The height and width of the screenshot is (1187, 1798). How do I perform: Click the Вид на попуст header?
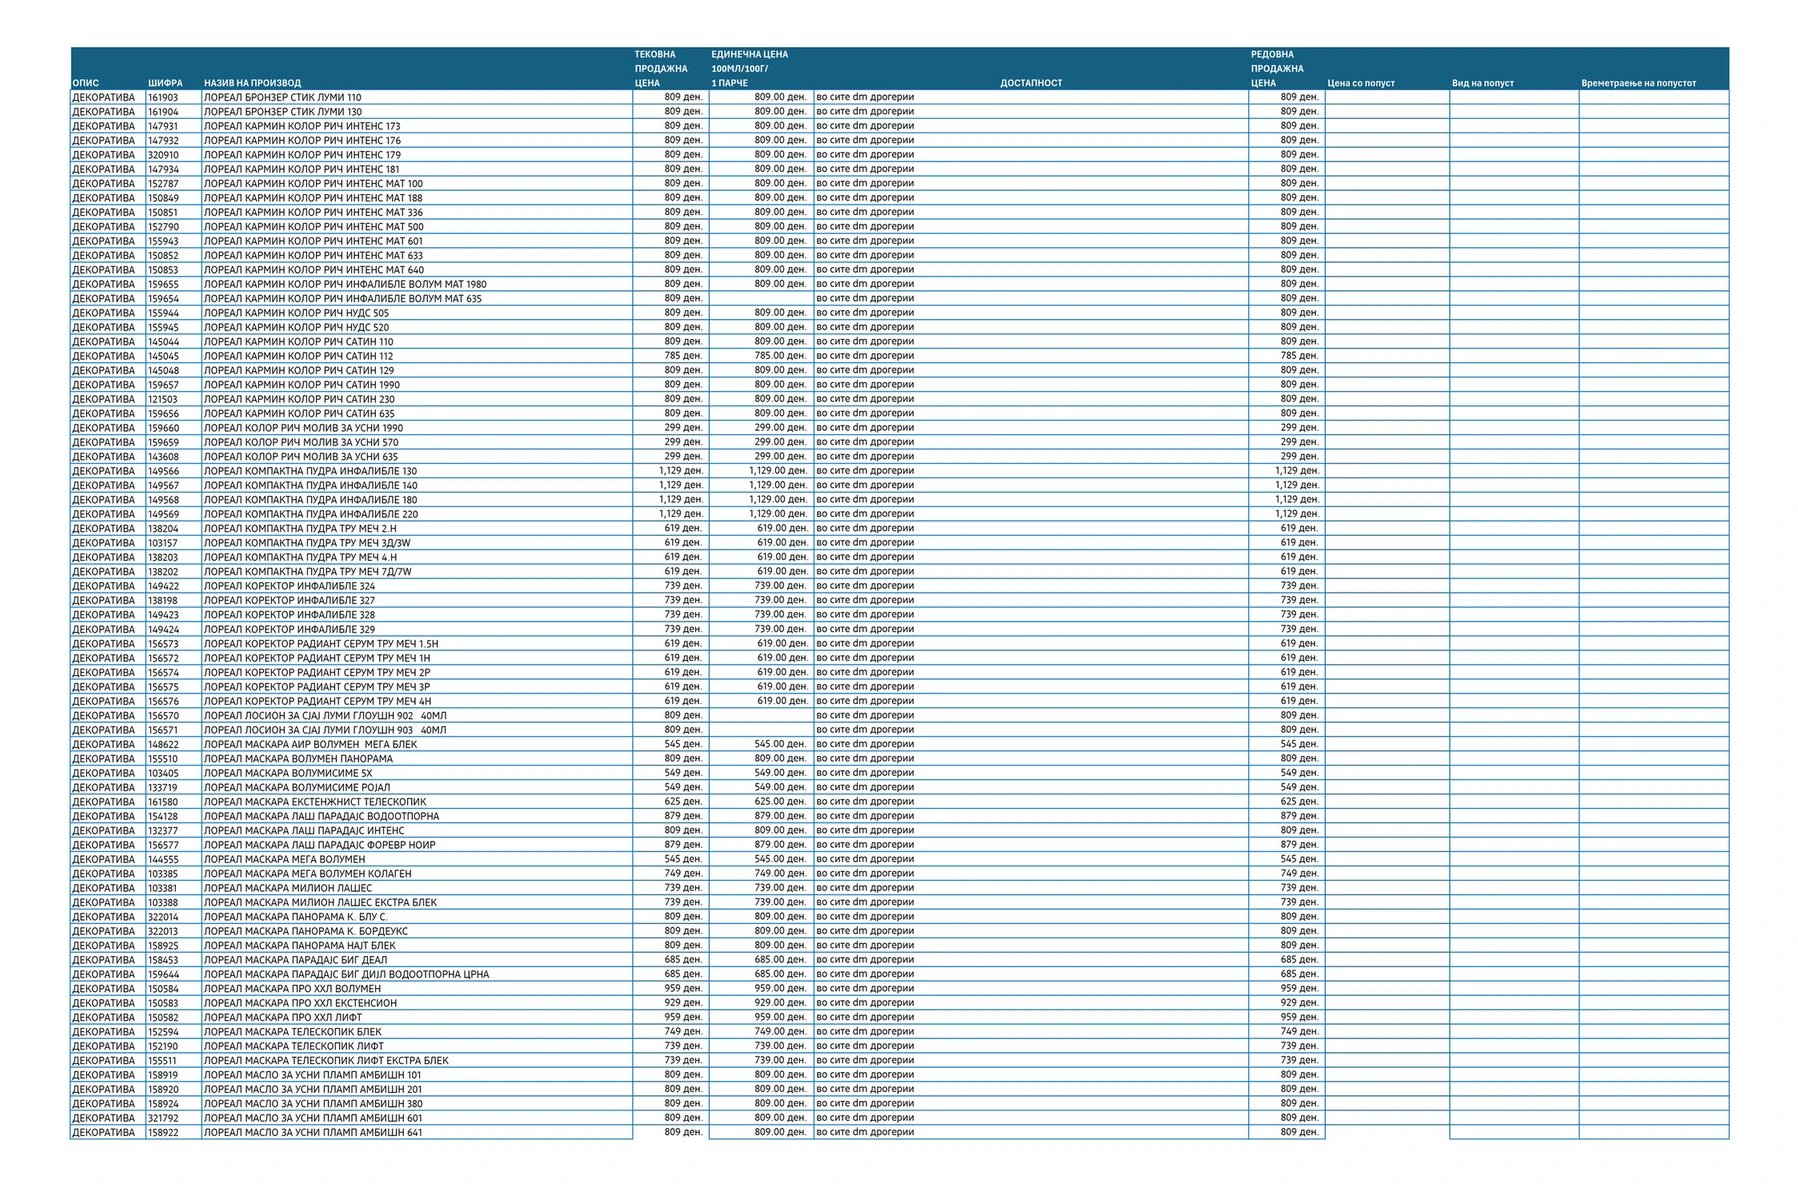click(x=1483, y=83)
